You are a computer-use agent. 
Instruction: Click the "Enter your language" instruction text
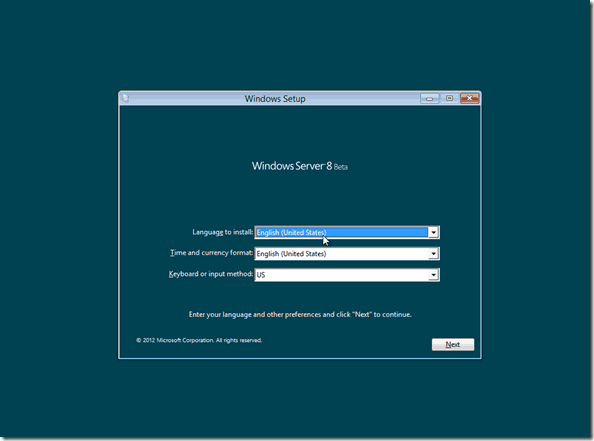coord(300,314)
